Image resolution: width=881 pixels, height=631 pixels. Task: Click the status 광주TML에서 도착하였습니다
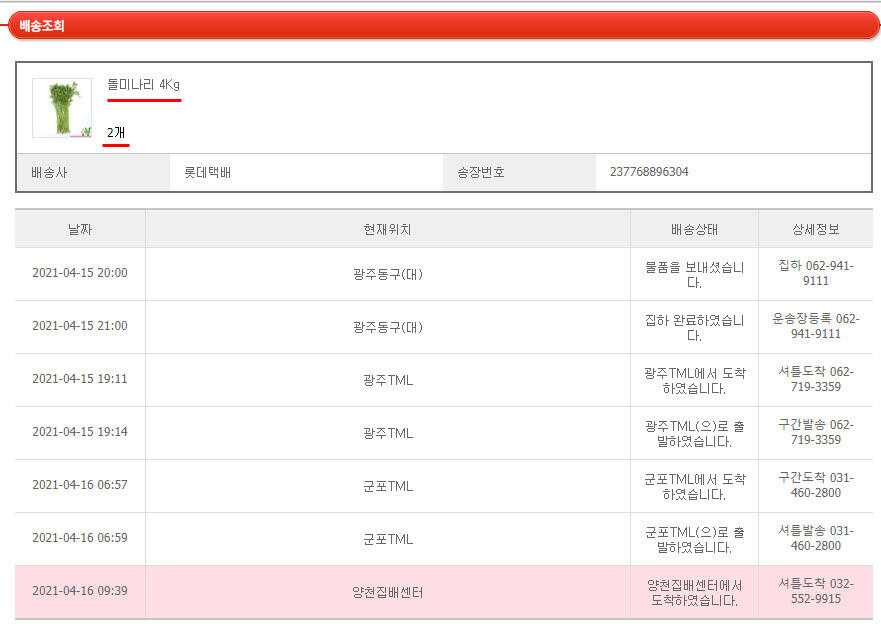point(694,380)
